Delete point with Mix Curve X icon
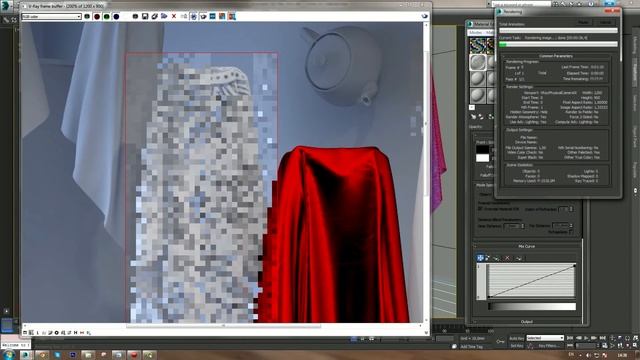640x360 pixels. coord(507,258)
